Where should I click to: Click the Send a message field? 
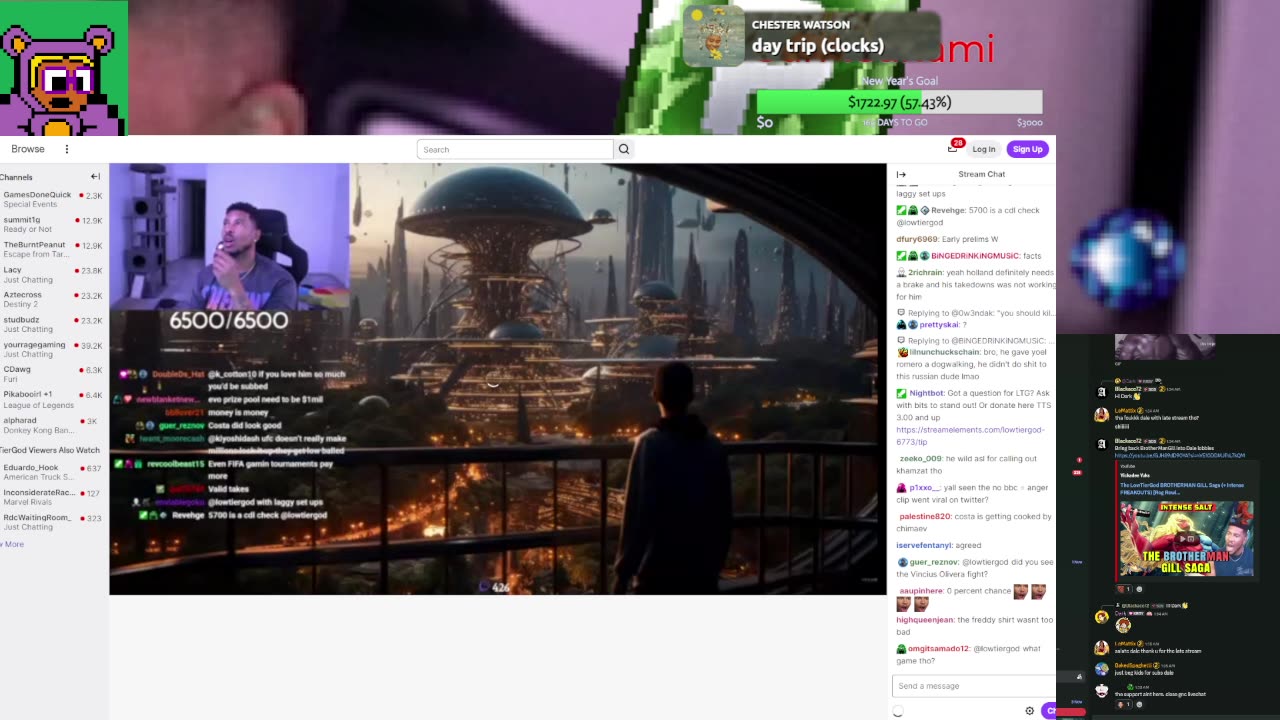pos(972,686)
